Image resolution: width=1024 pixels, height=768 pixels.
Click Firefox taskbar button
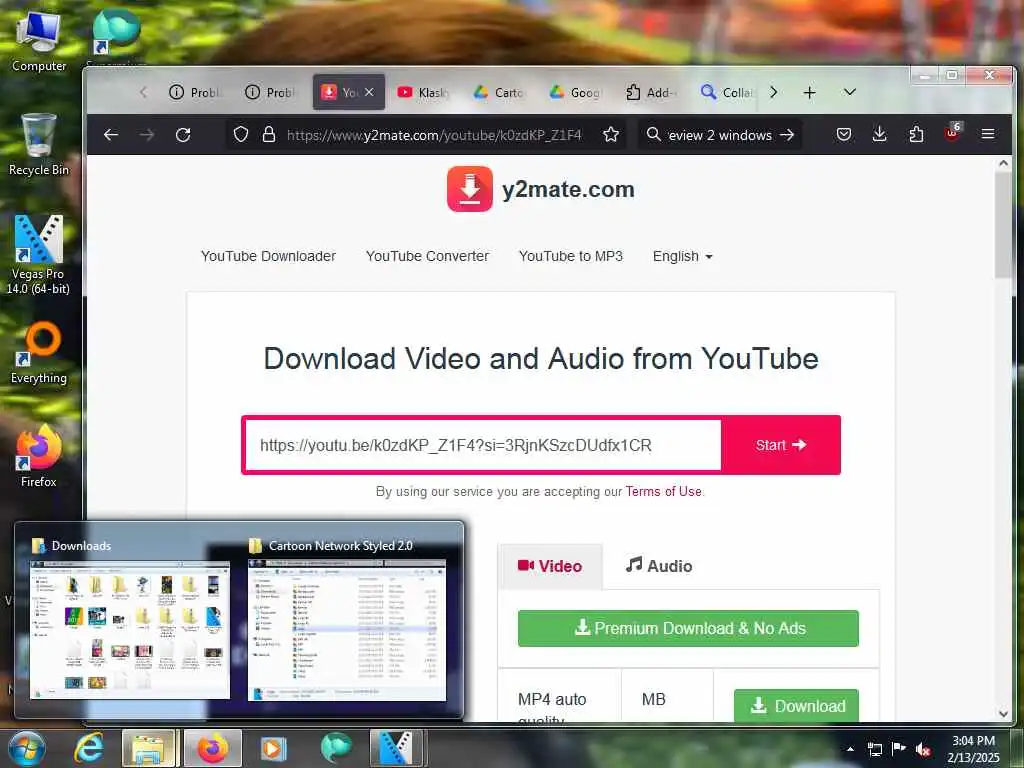pos(212,748)
